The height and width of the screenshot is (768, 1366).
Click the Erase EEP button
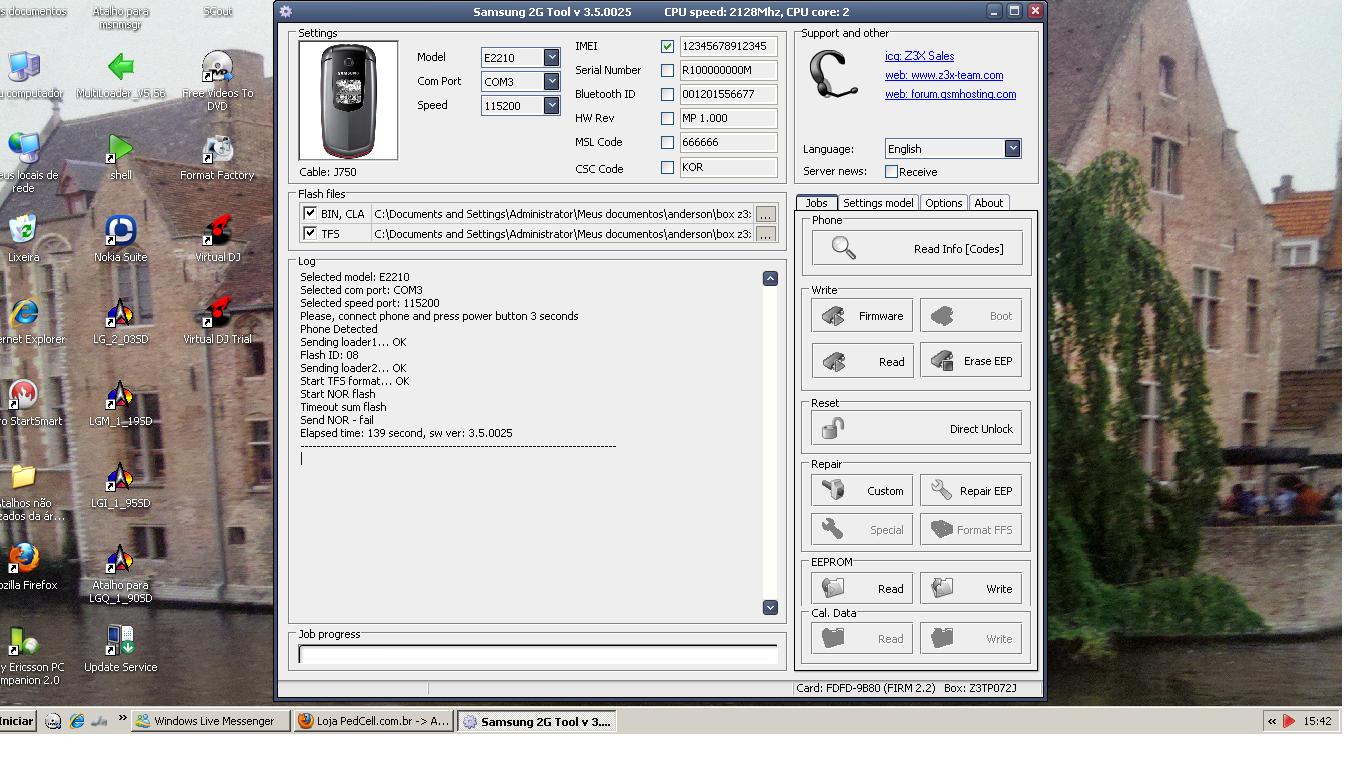click(x=971, y=361)
